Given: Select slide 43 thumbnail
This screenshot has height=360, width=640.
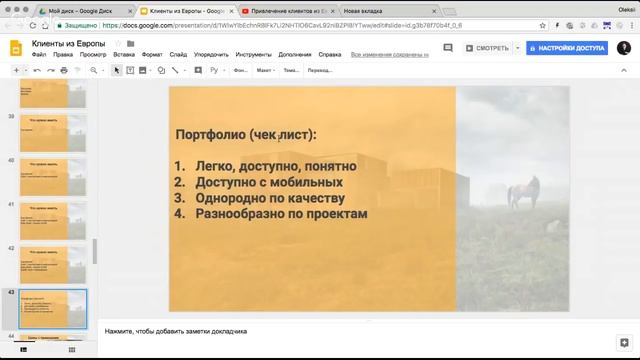Looking at the screenshot, I should 53,309.
